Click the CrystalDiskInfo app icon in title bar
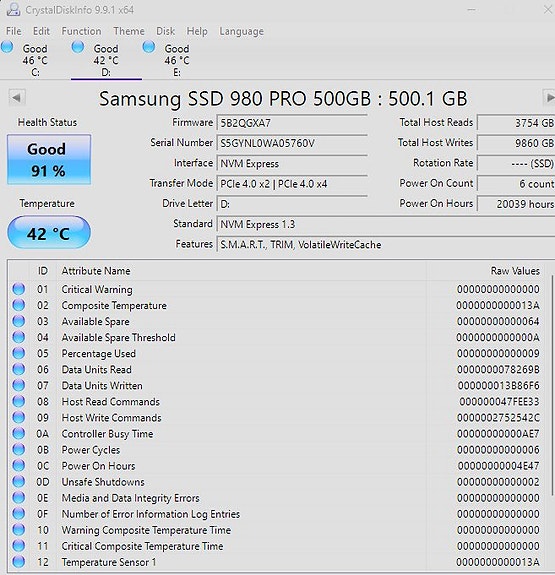The image size is (555, 575). 13,9
